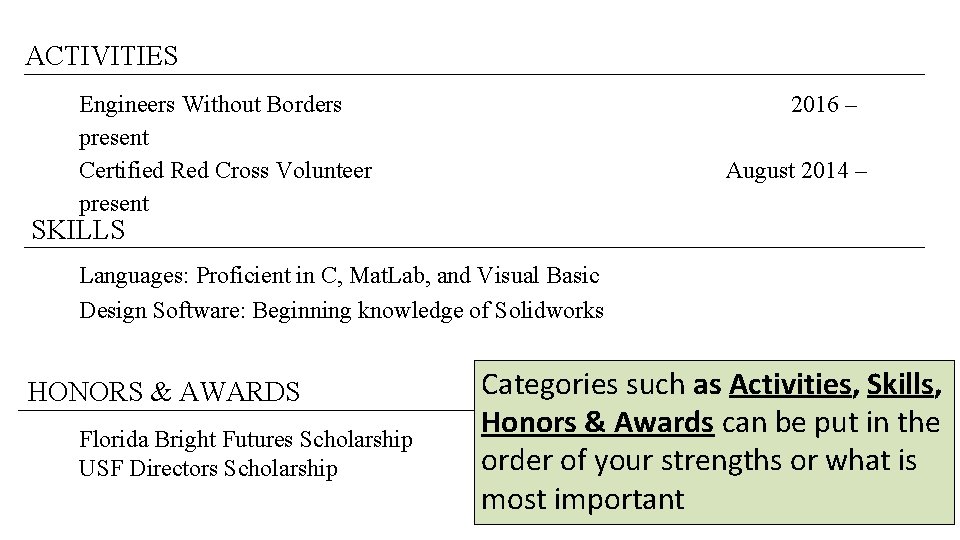Click the underlined Skills word in callout

(904, 384)
